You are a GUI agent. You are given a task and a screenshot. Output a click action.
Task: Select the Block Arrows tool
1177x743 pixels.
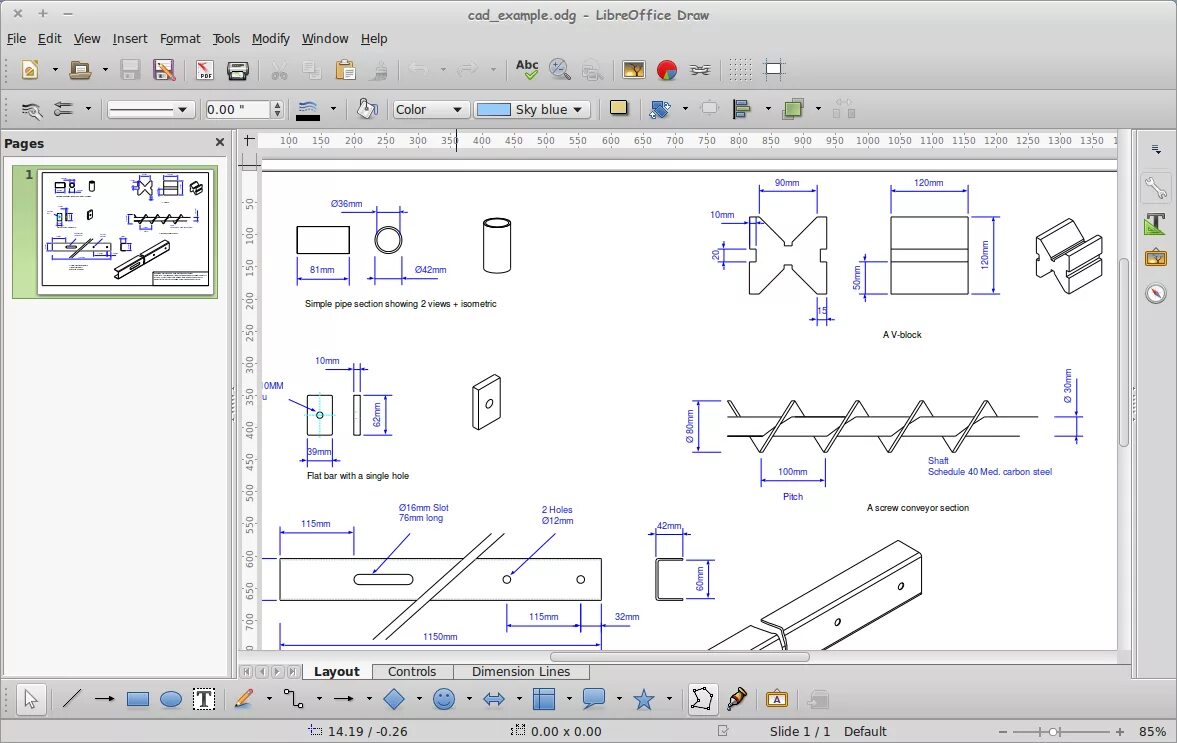tap(494, 699)
